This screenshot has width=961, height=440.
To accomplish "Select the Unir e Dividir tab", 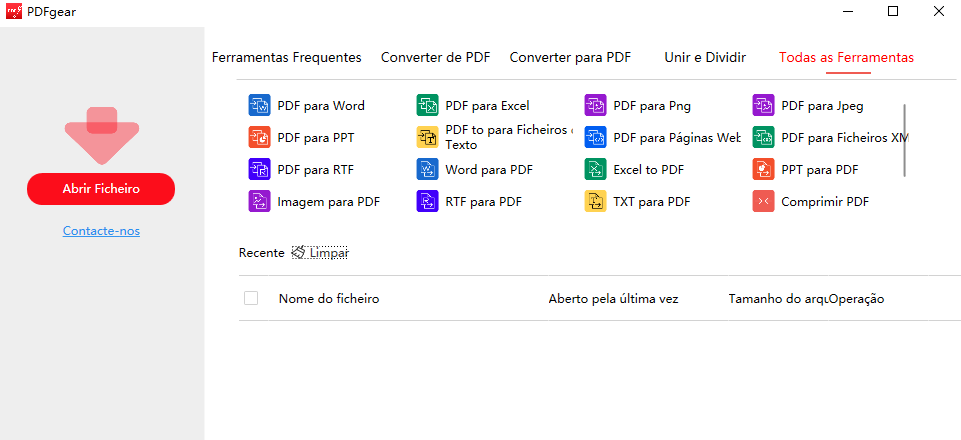I will [705, 58].
